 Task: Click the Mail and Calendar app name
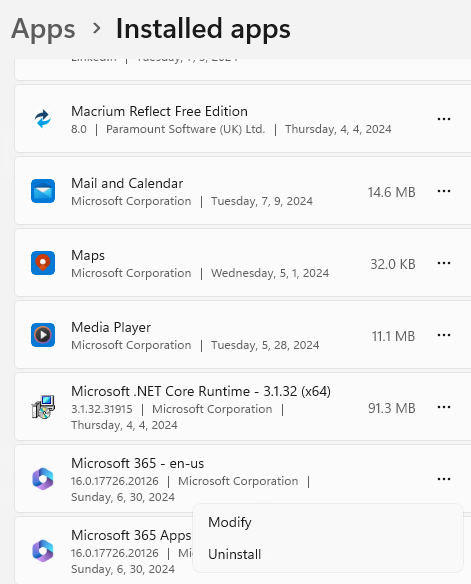tap(127, 183)
